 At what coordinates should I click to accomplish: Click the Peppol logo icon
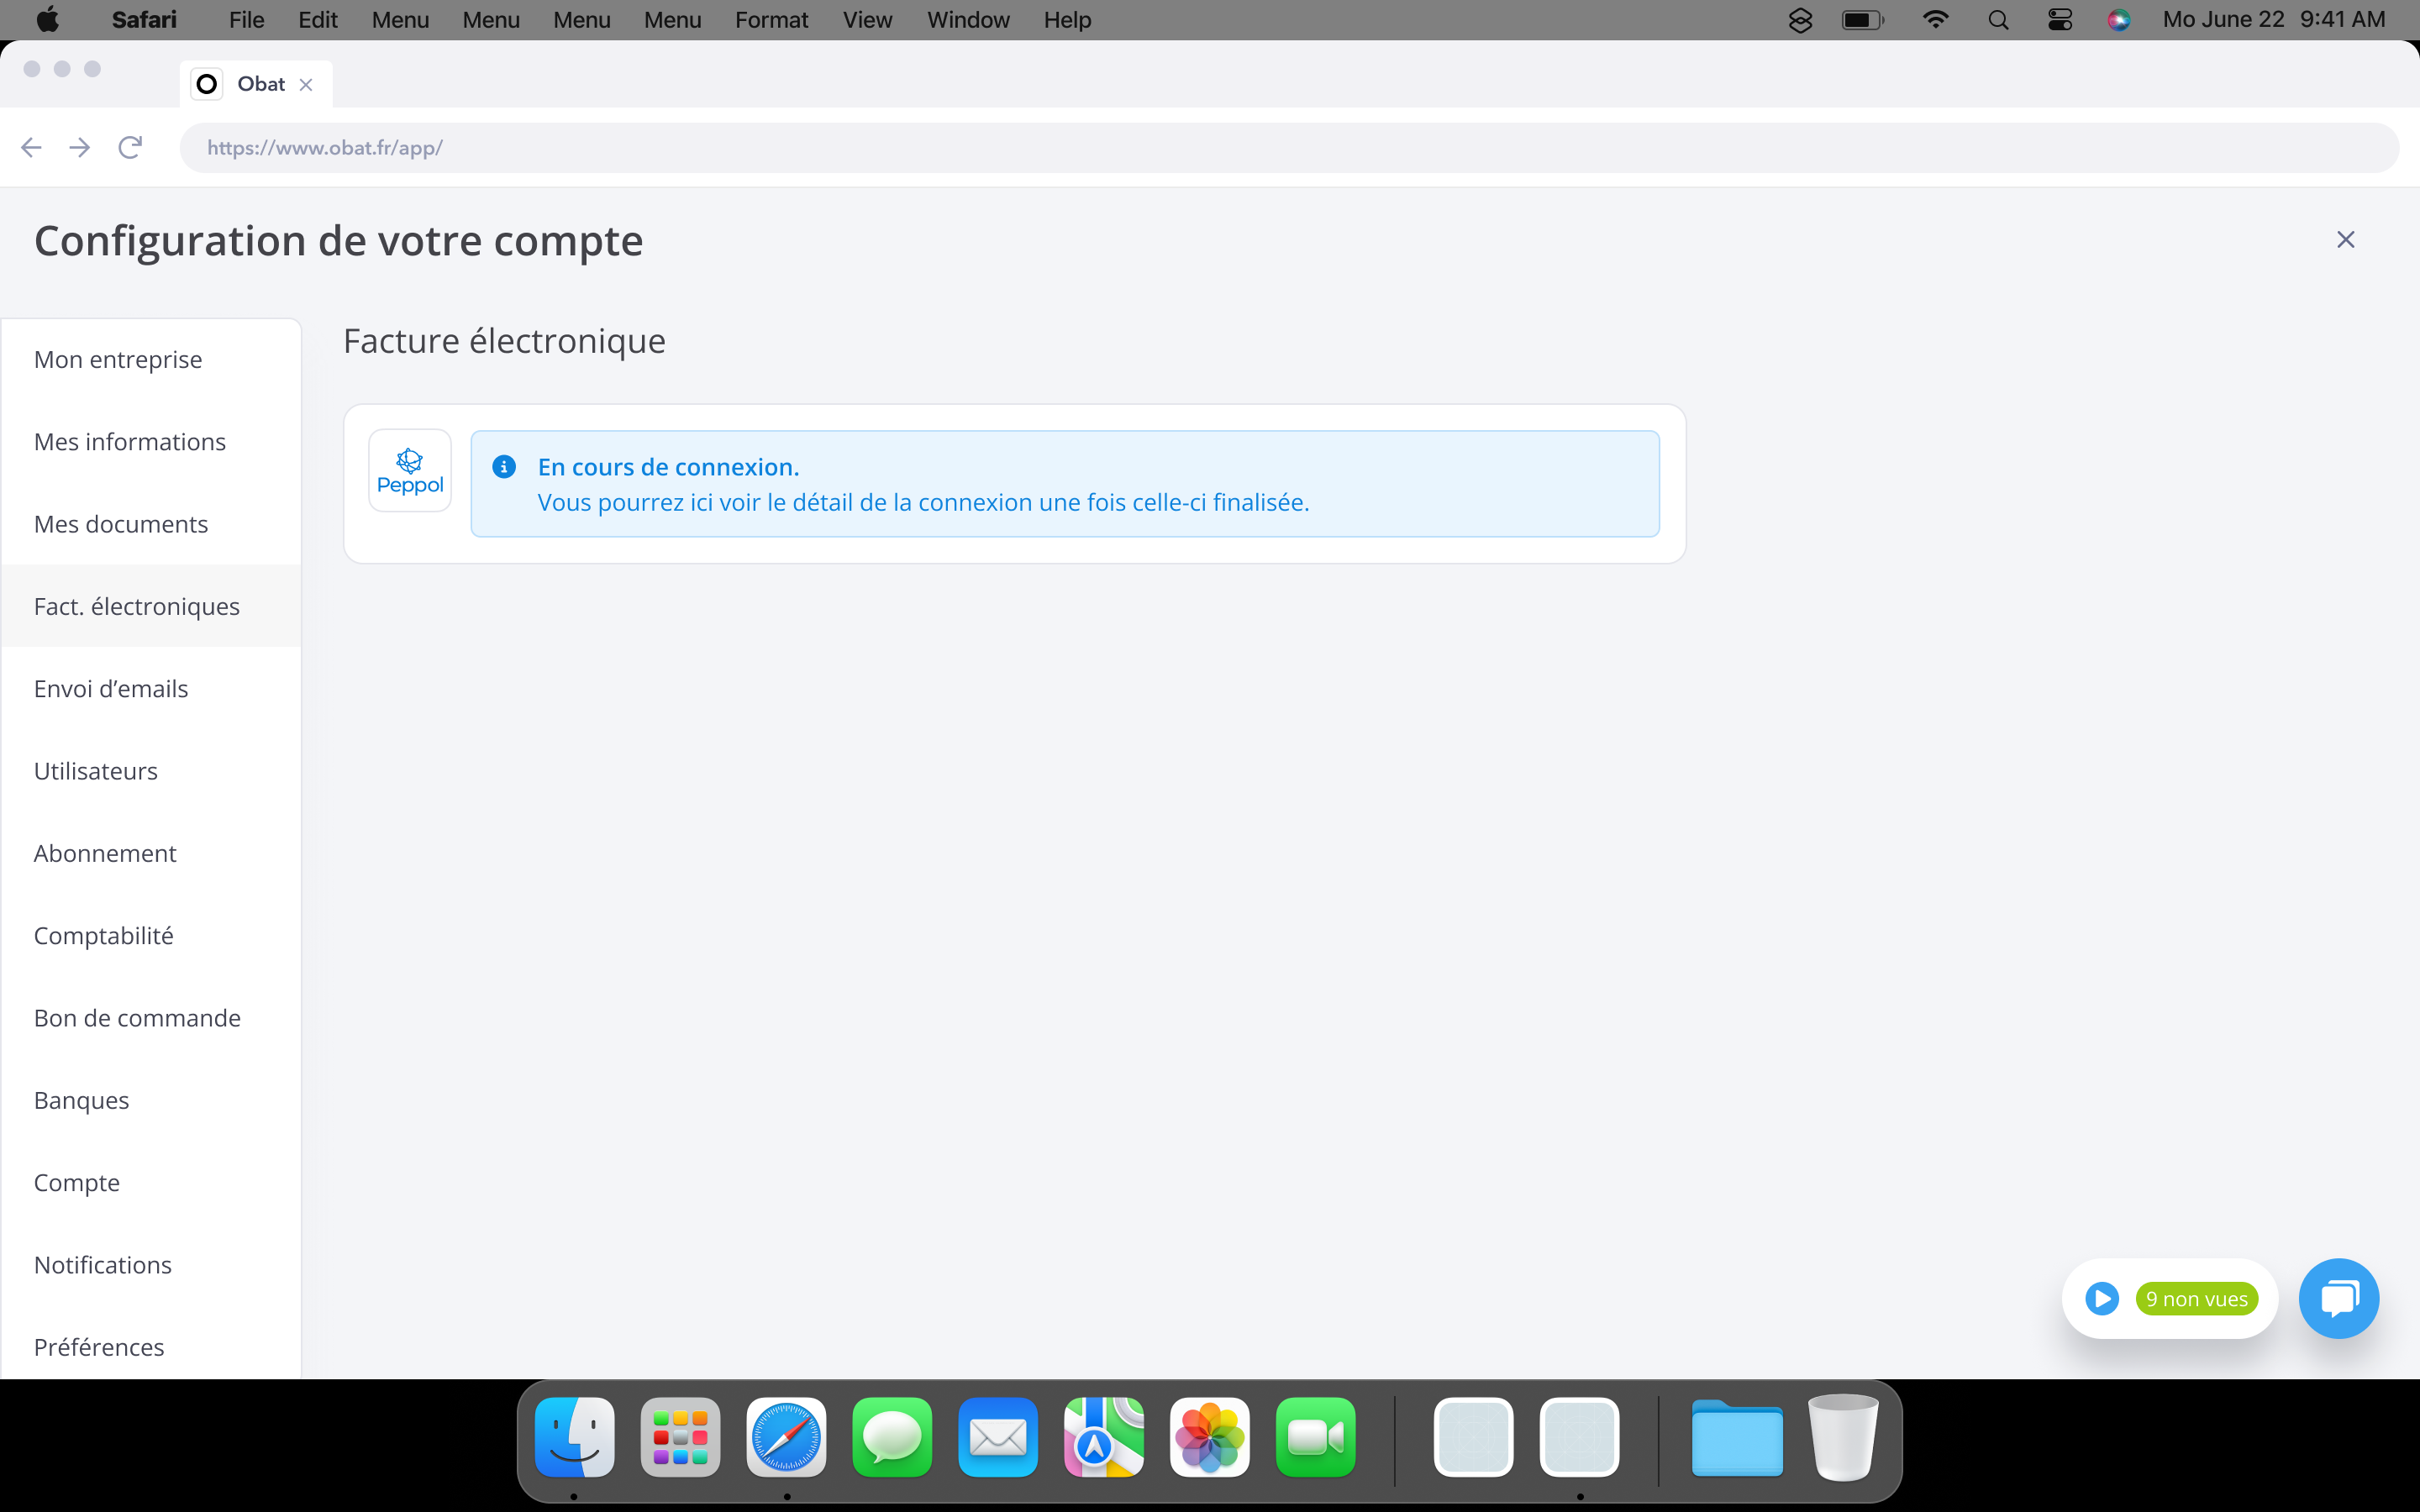click(410, 471)
